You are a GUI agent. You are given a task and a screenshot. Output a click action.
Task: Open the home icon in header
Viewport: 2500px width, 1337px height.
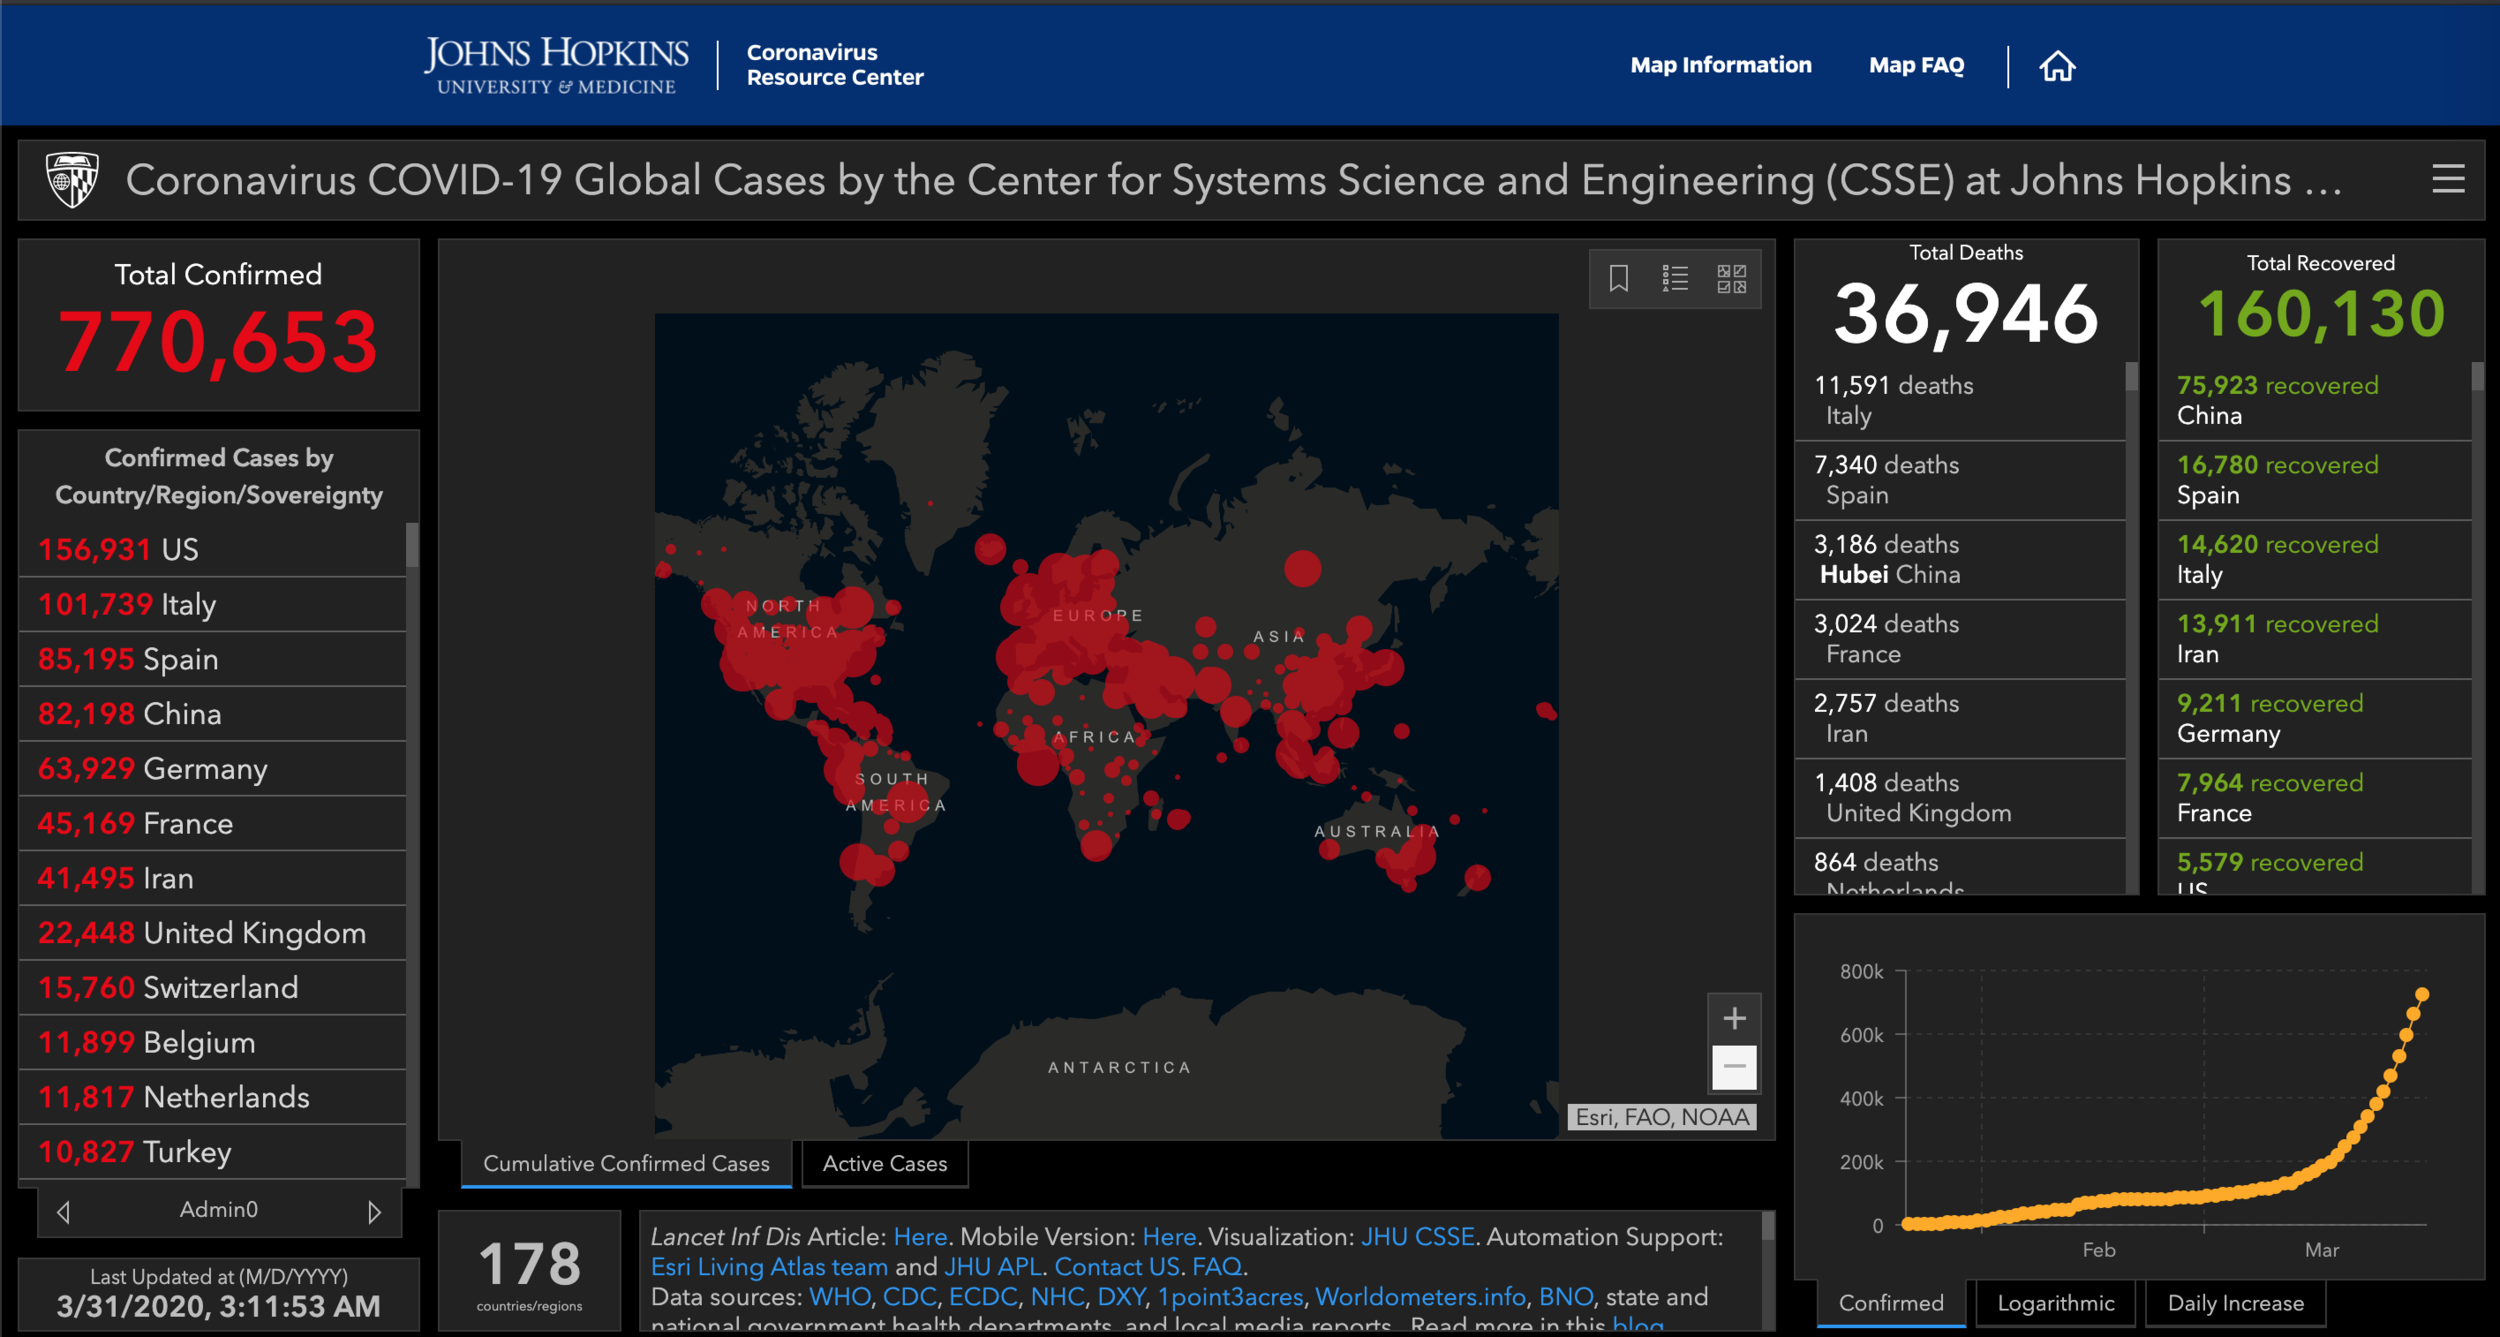tap(2057, 66)
